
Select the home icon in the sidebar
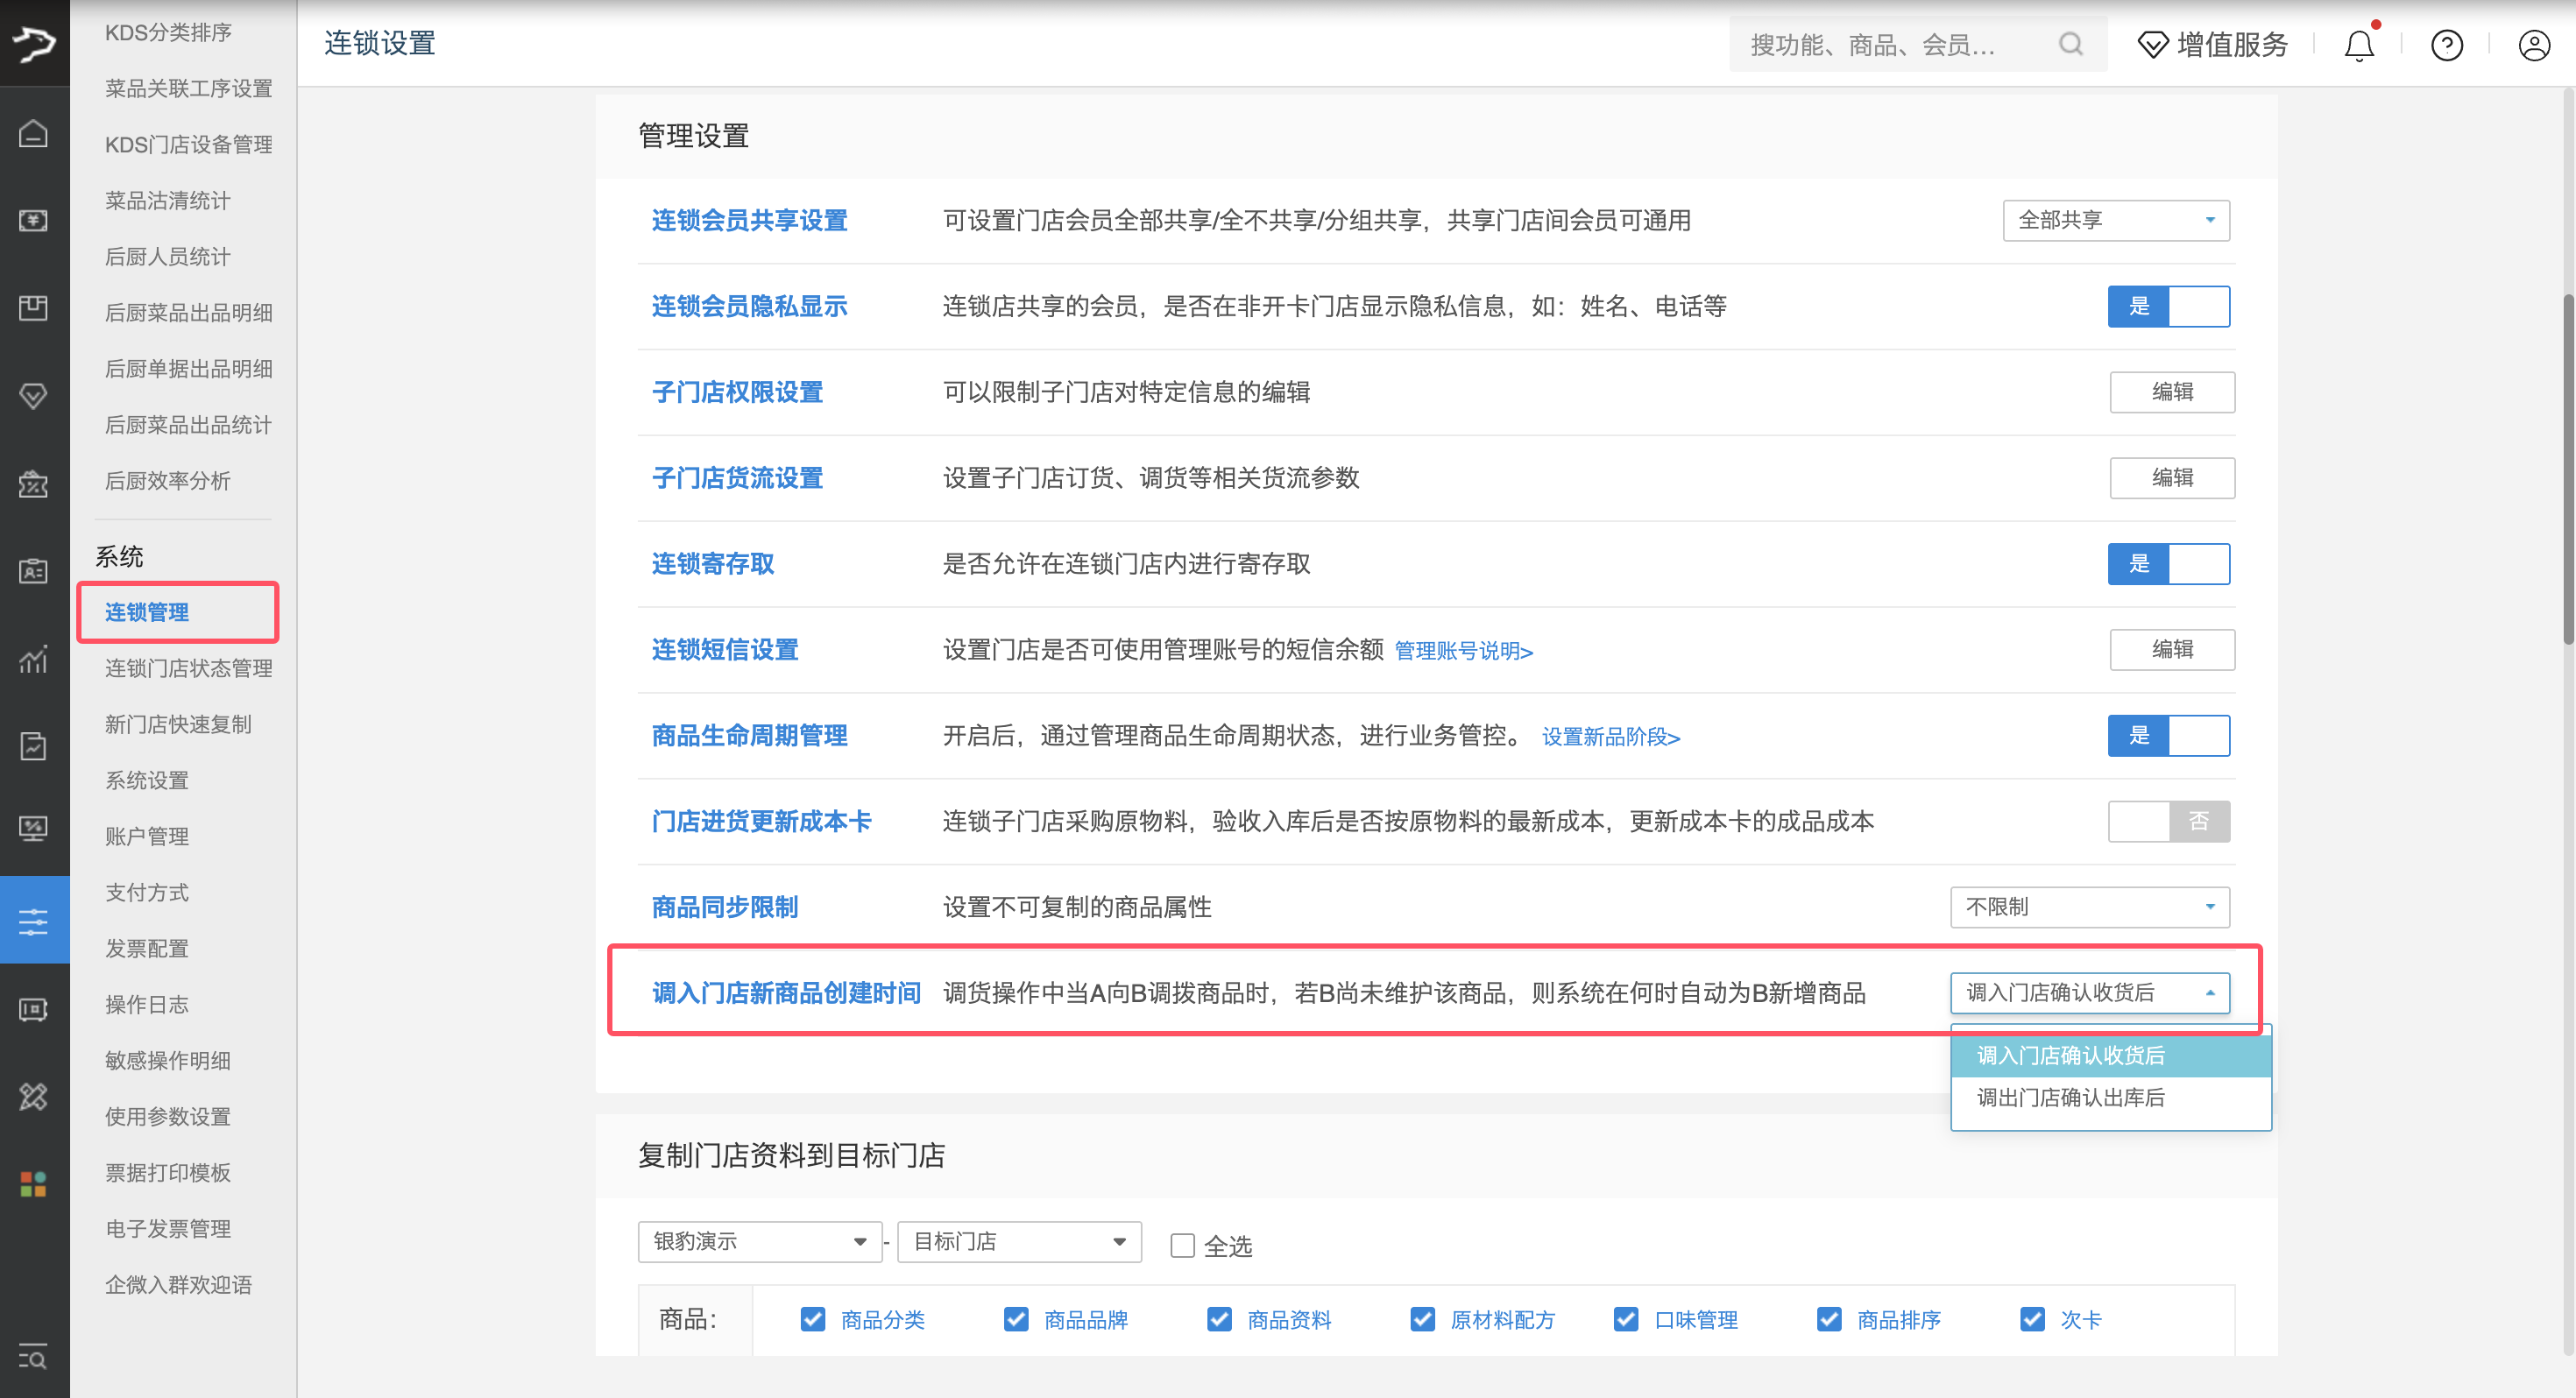34,132
